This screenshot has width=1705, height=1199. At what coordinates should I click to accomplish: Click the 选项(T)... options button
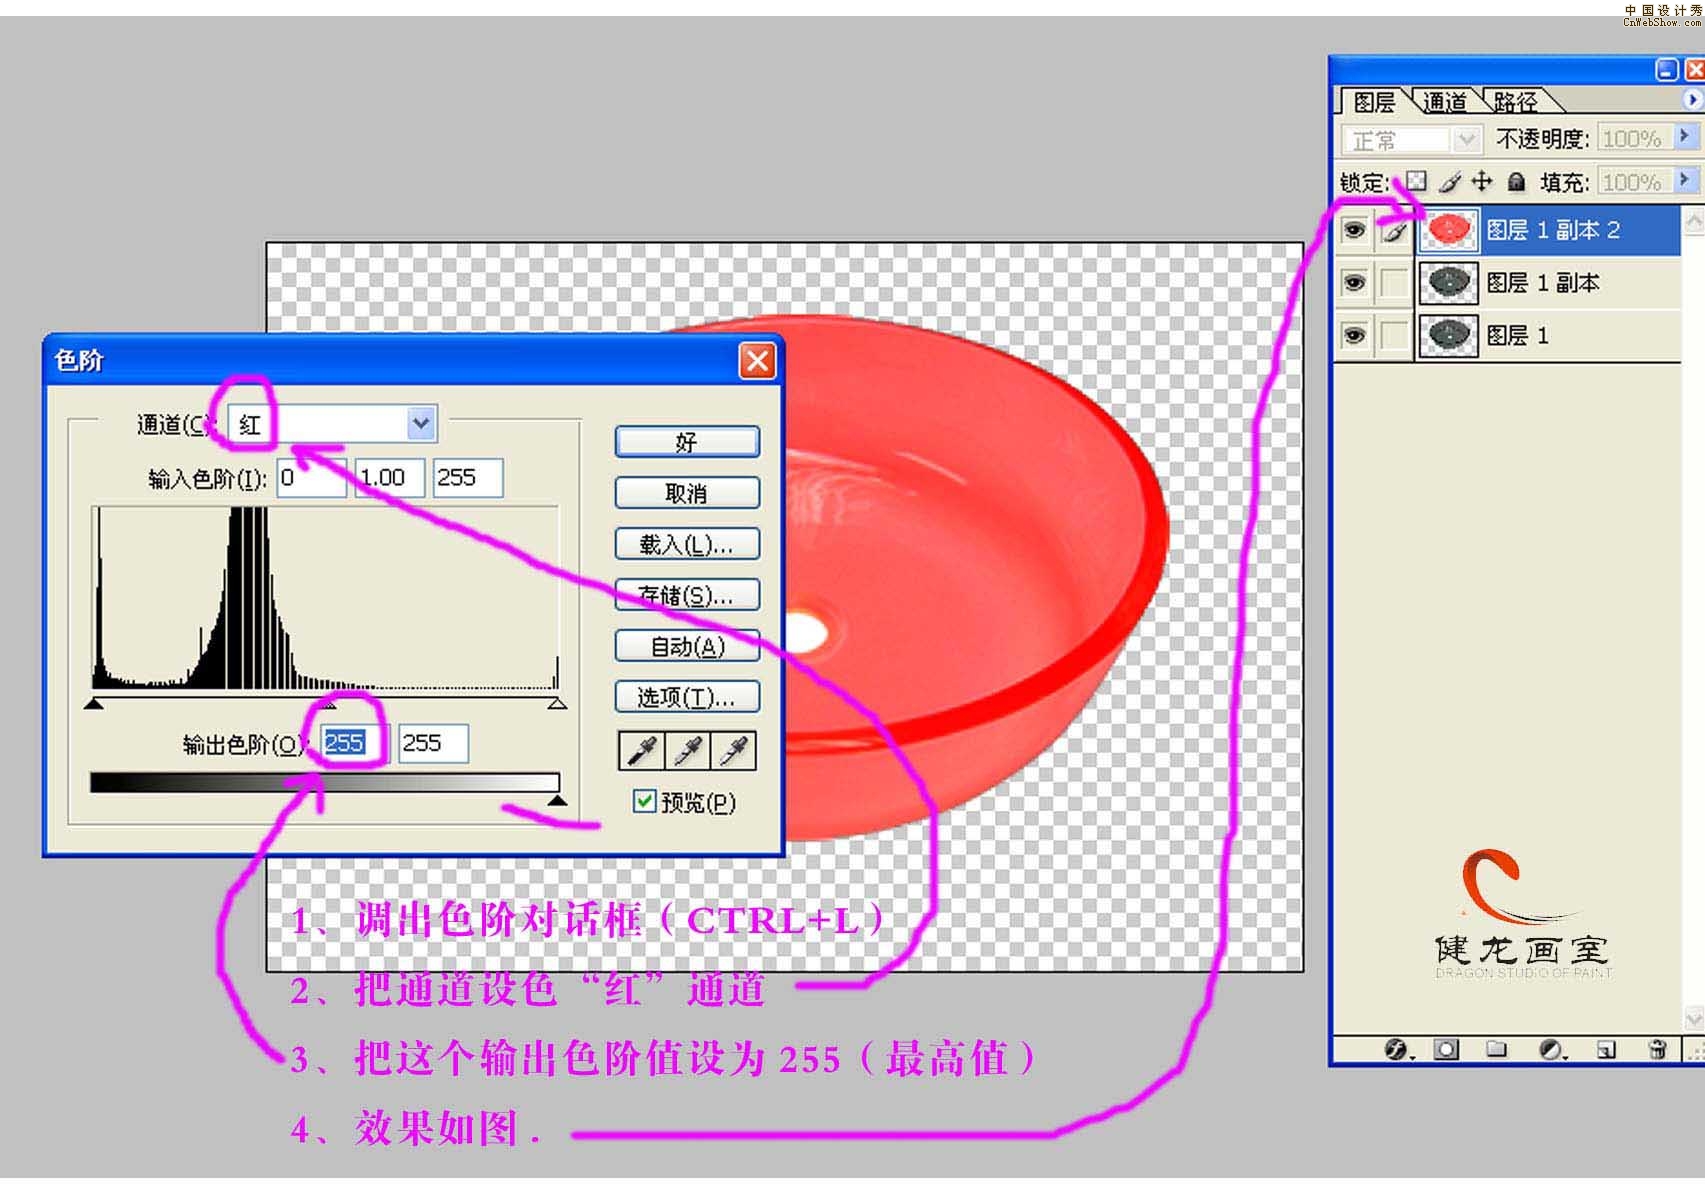click(x=687, y=697)
